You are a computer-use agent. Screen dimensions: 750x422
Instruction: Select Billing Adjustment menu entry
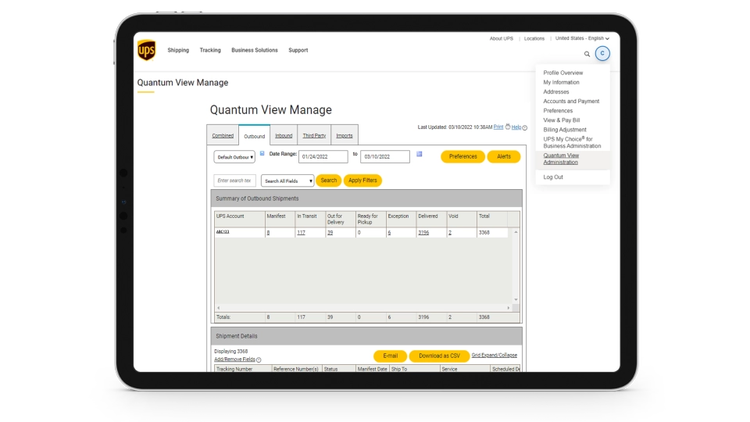565,130
